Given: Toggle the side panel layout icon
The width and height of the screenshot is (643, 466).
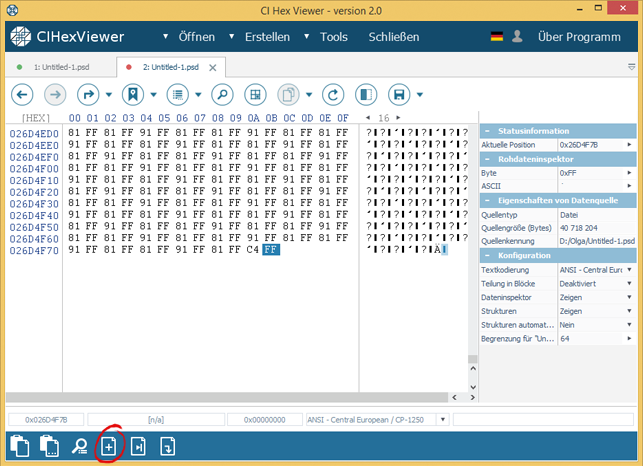Looking at the screenshot, I should (x=366, y=95).
